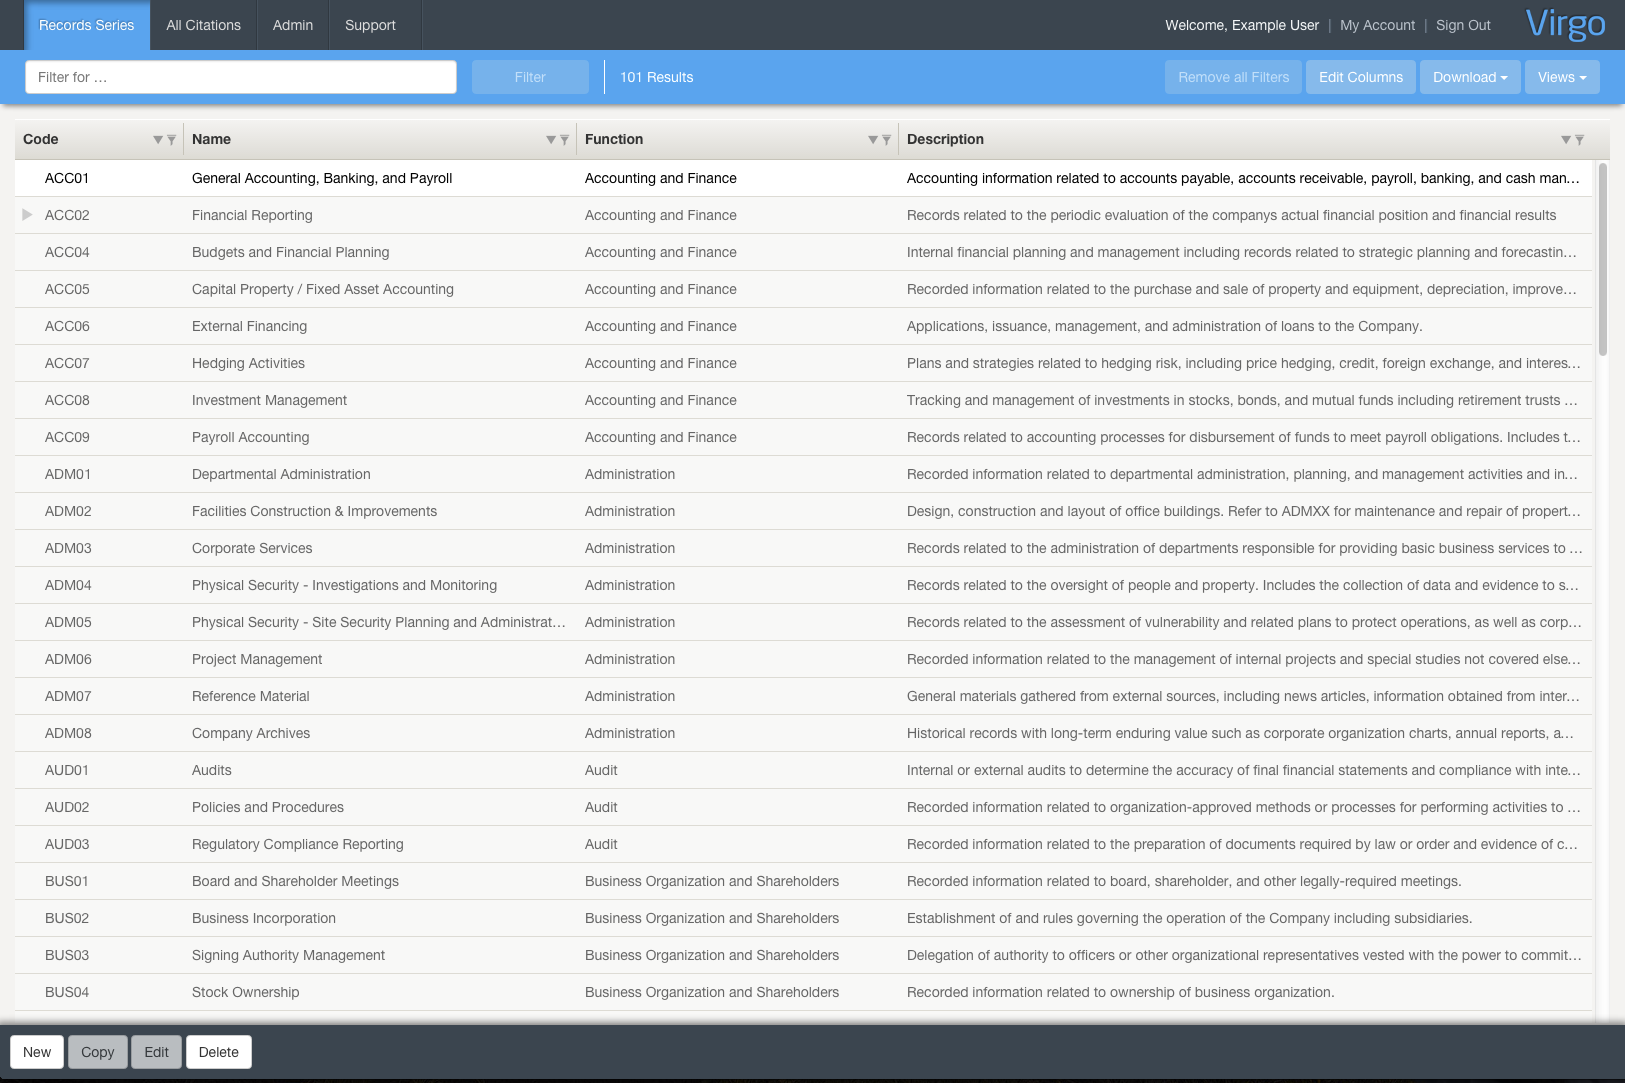The height and width of the screenshot is (1083, 1625).
Task: Select 'Financial Reporting' name cell
Action: [252, 215]
